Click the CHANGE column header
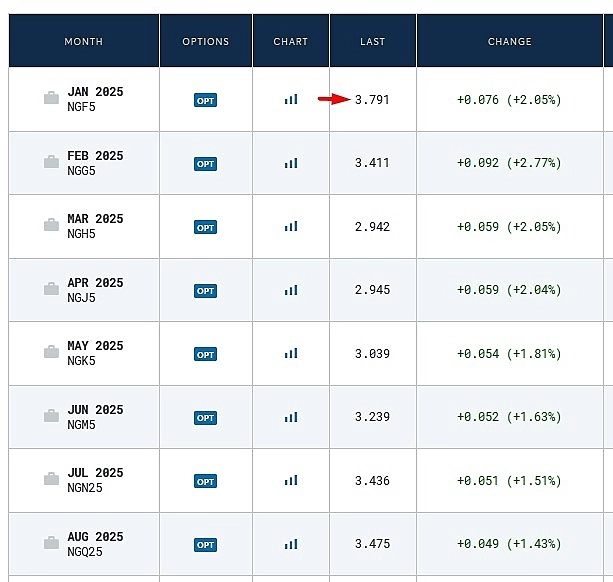 click(509, 41)
